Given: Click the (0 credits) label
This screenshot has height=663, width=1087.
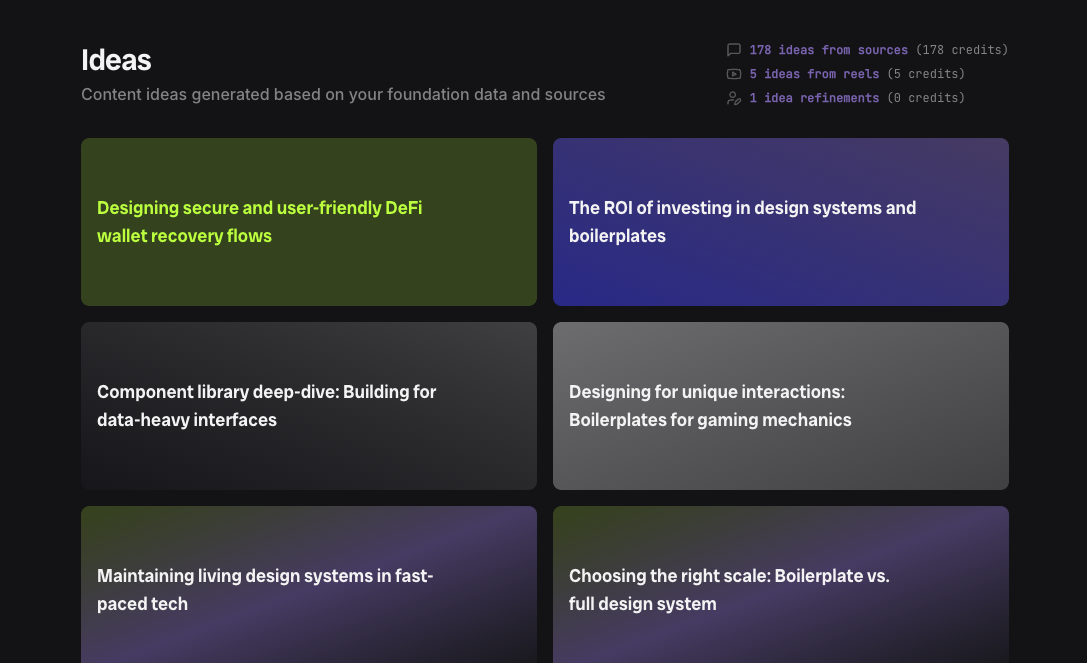Looking at the screenshot, I should (925, 98).
